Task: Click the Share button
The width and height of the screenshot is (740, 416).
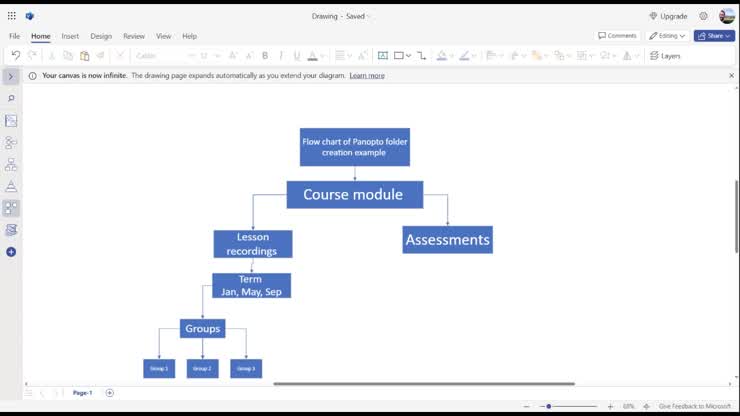Action: point(714,36)
